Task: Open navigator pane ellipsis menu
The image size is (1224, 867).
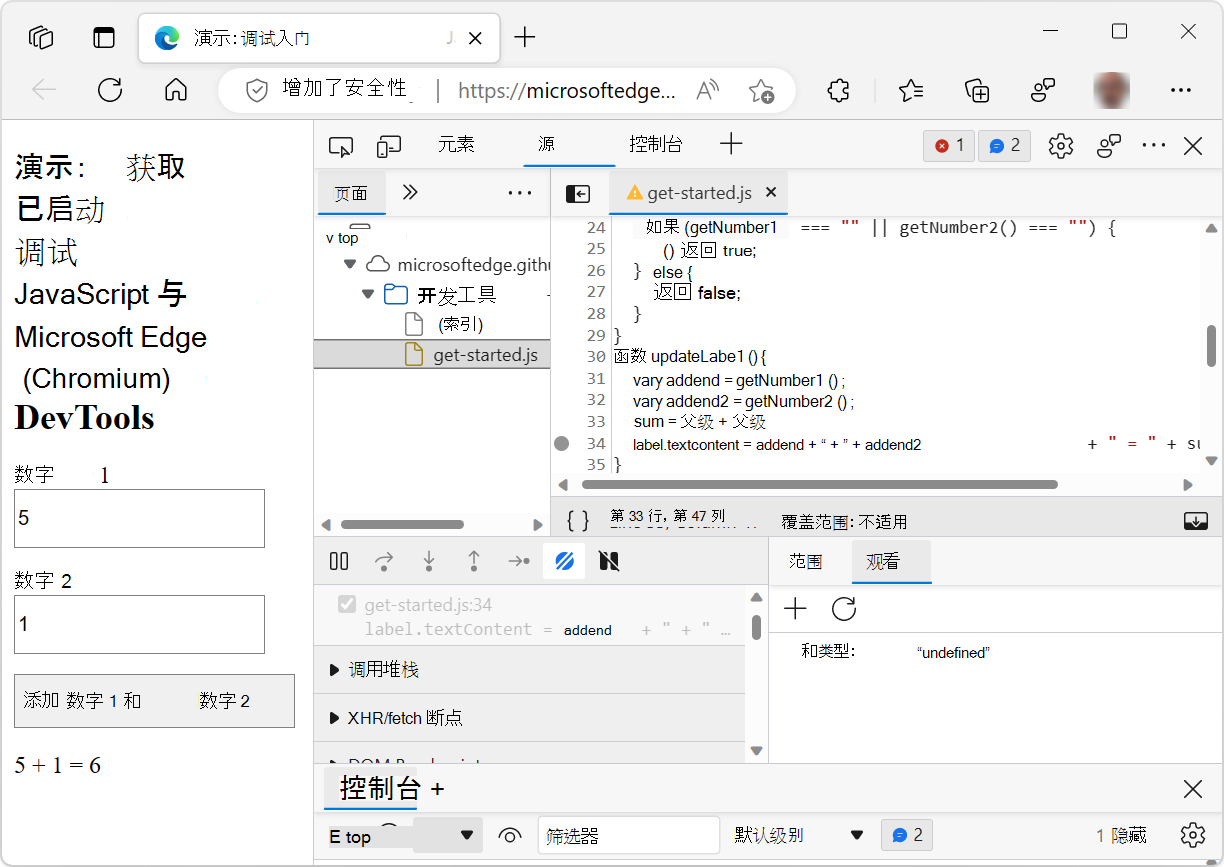Action: (x=520, y=193)
